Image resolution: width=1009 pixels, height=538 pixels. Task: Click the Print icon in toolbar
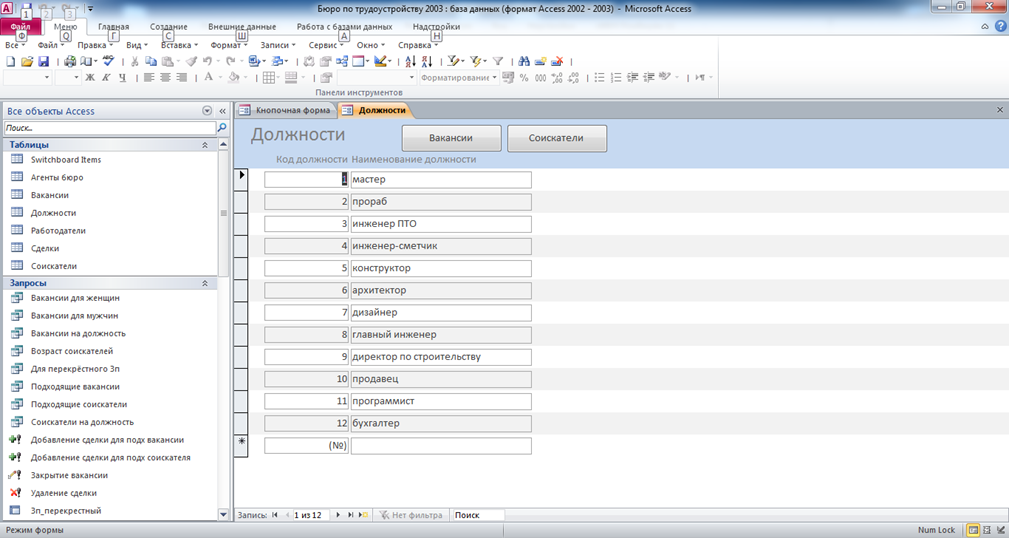point(69,61)
